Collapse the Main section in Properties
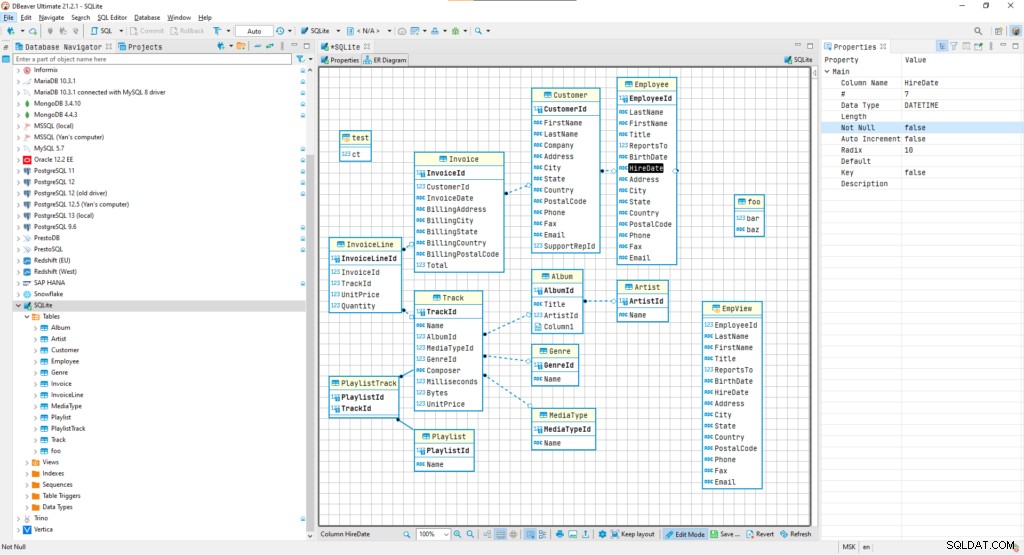1024x555 pixels. pos(827,72)
